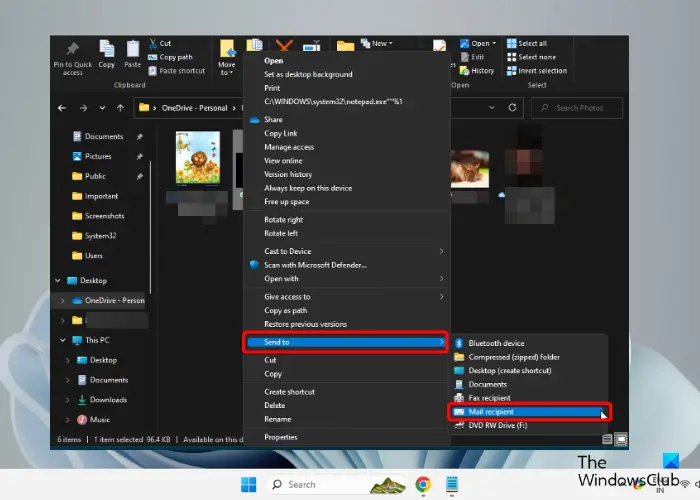Open the New dropdown in ribbon
The width and height of the screenshot is (700, 500).
coord(380,44)
